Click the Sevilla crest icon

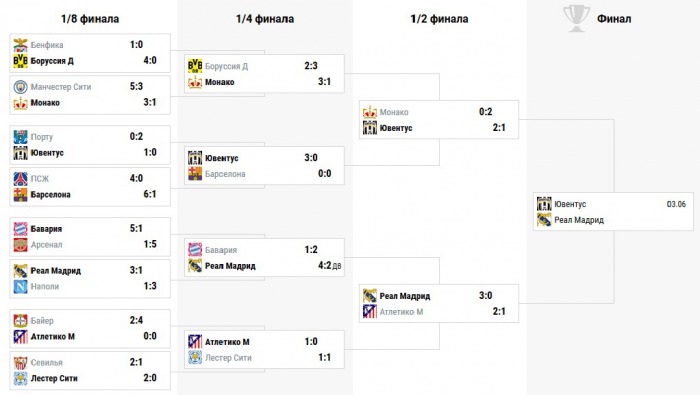[x=20, y=363]
